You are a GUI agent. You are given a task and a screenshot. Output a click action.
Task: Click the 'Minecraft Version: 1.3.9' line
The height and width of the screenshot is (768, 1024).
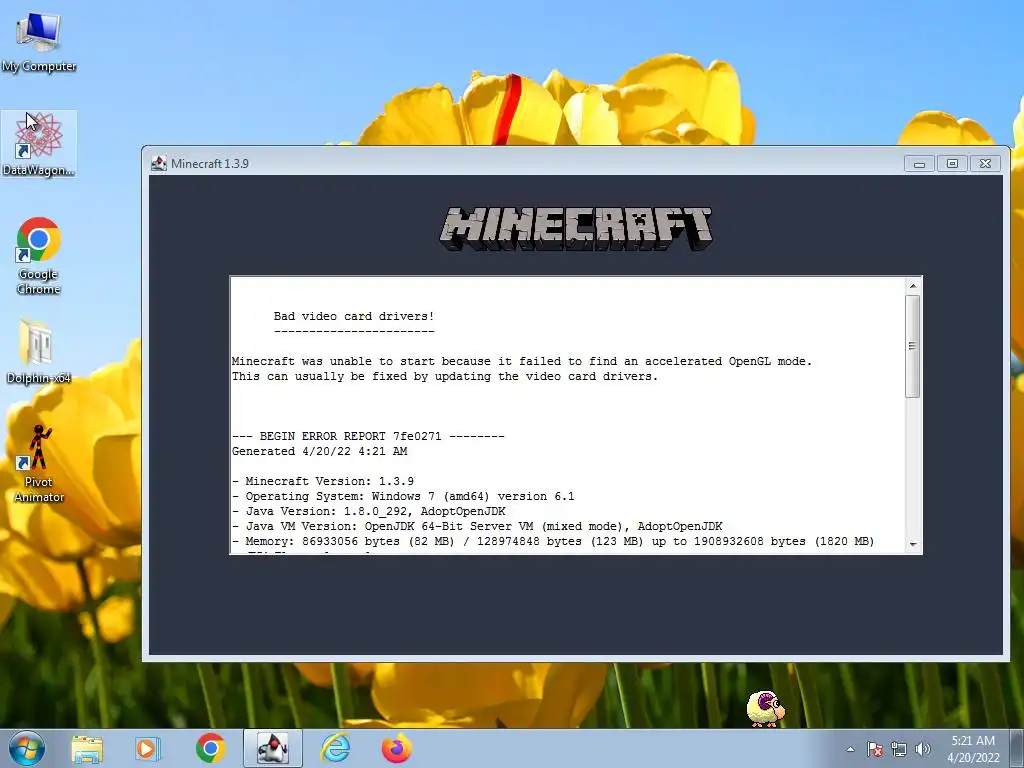point(323,481)
